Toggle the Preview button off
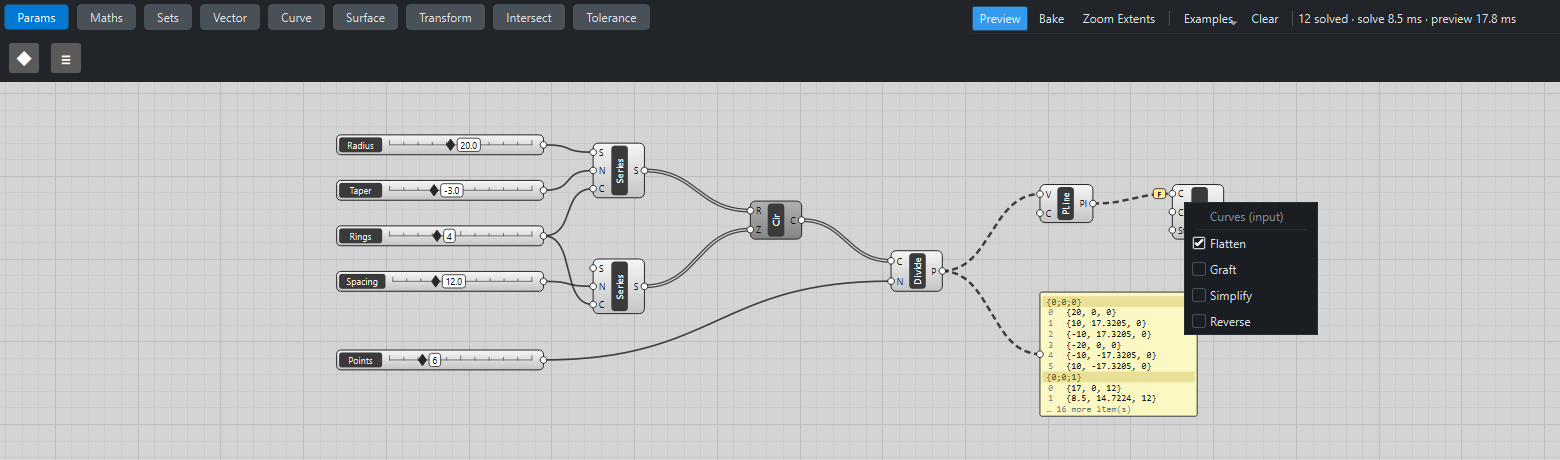1560x460 pixels. [1000, 18]
